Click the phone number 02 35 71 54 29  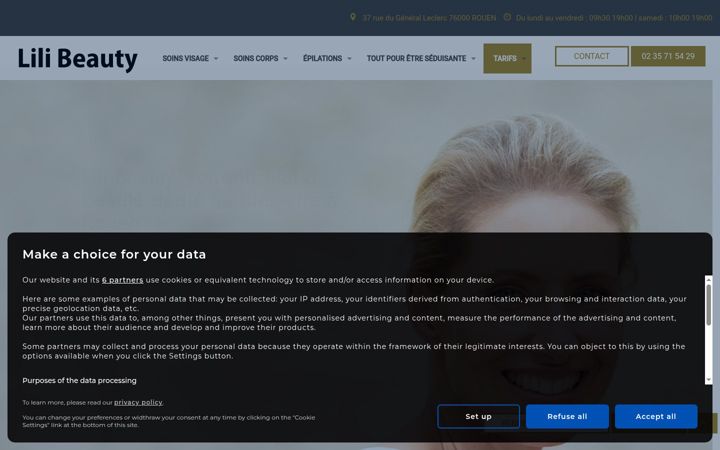click(x=668, y=56)
